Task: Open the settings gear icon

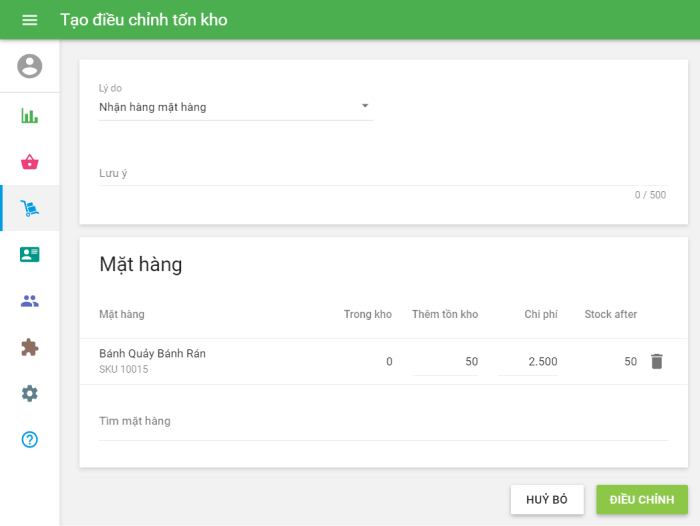Action: (30, 393)
